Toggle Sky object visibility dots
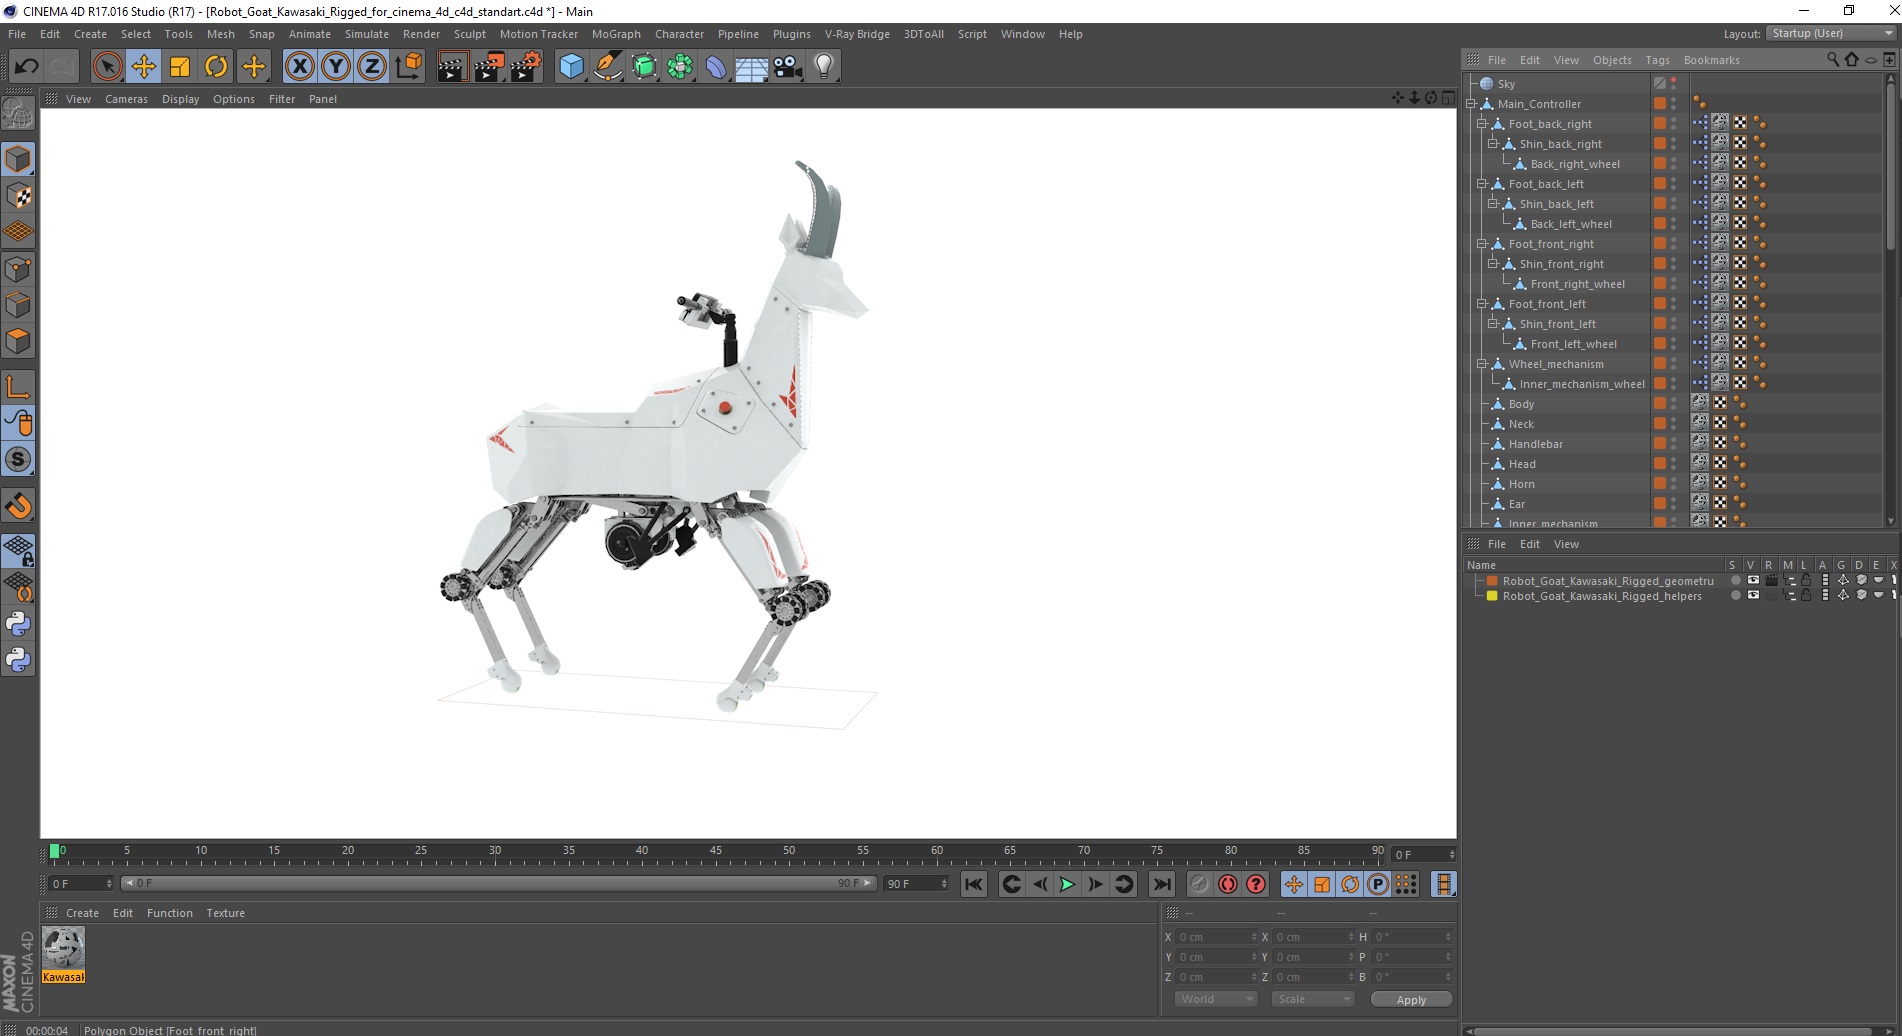1902x1036 pixels. [x=1674, y=84]
